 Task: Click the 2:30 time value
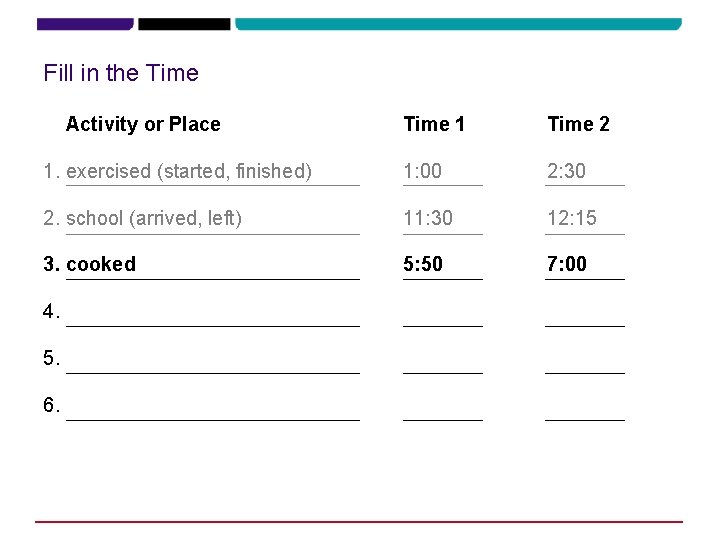tap(566, 171)
